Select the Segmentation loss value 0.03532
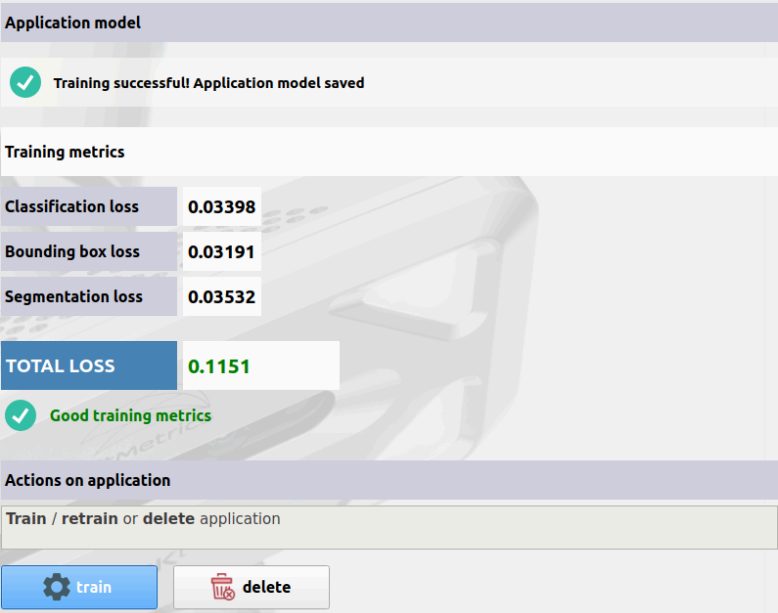Viewport: 778px width, 613px height. click(222, 297)
